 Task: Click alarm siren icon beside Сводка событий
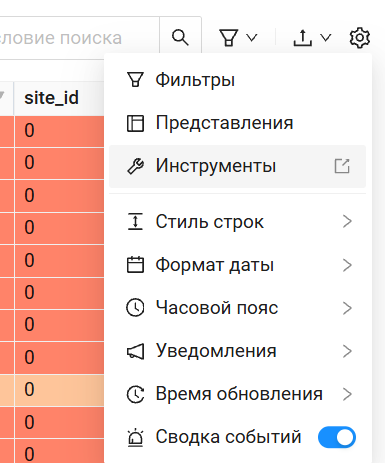(135, 438)
